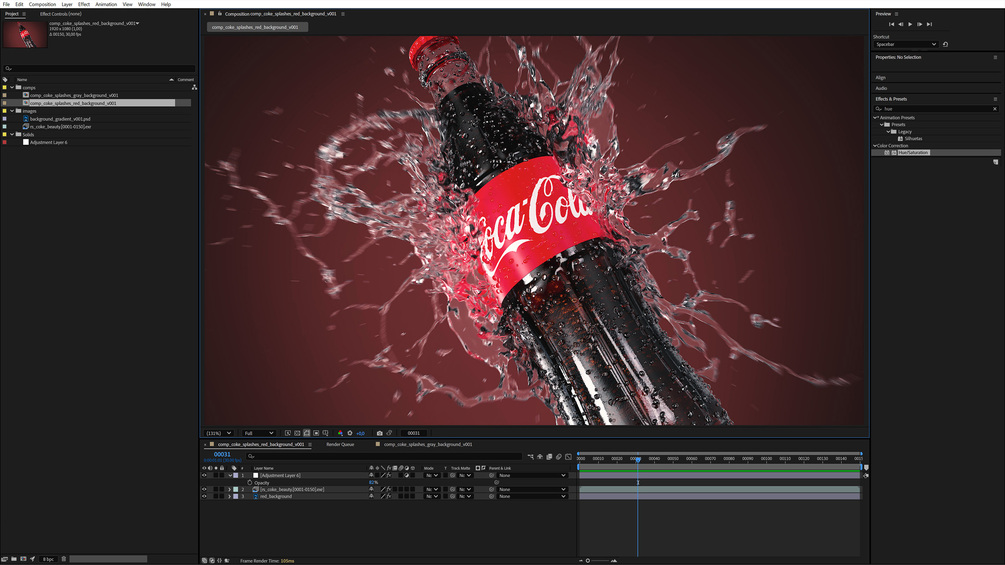The width and height of the screenshot is (1005, 565).
Task: Click the region of interest icon
Action: point(316,433)
